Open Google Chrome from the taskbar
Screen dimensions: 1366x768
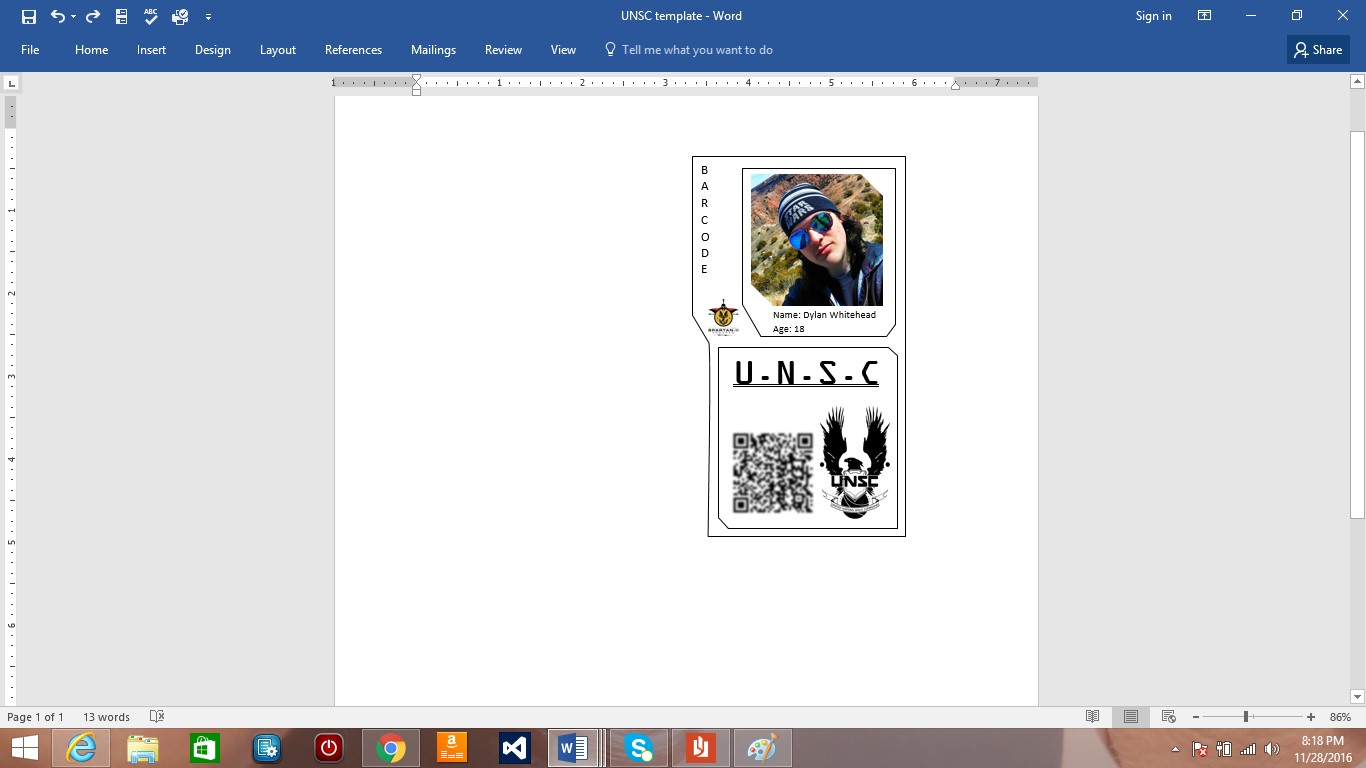point(391,748)
